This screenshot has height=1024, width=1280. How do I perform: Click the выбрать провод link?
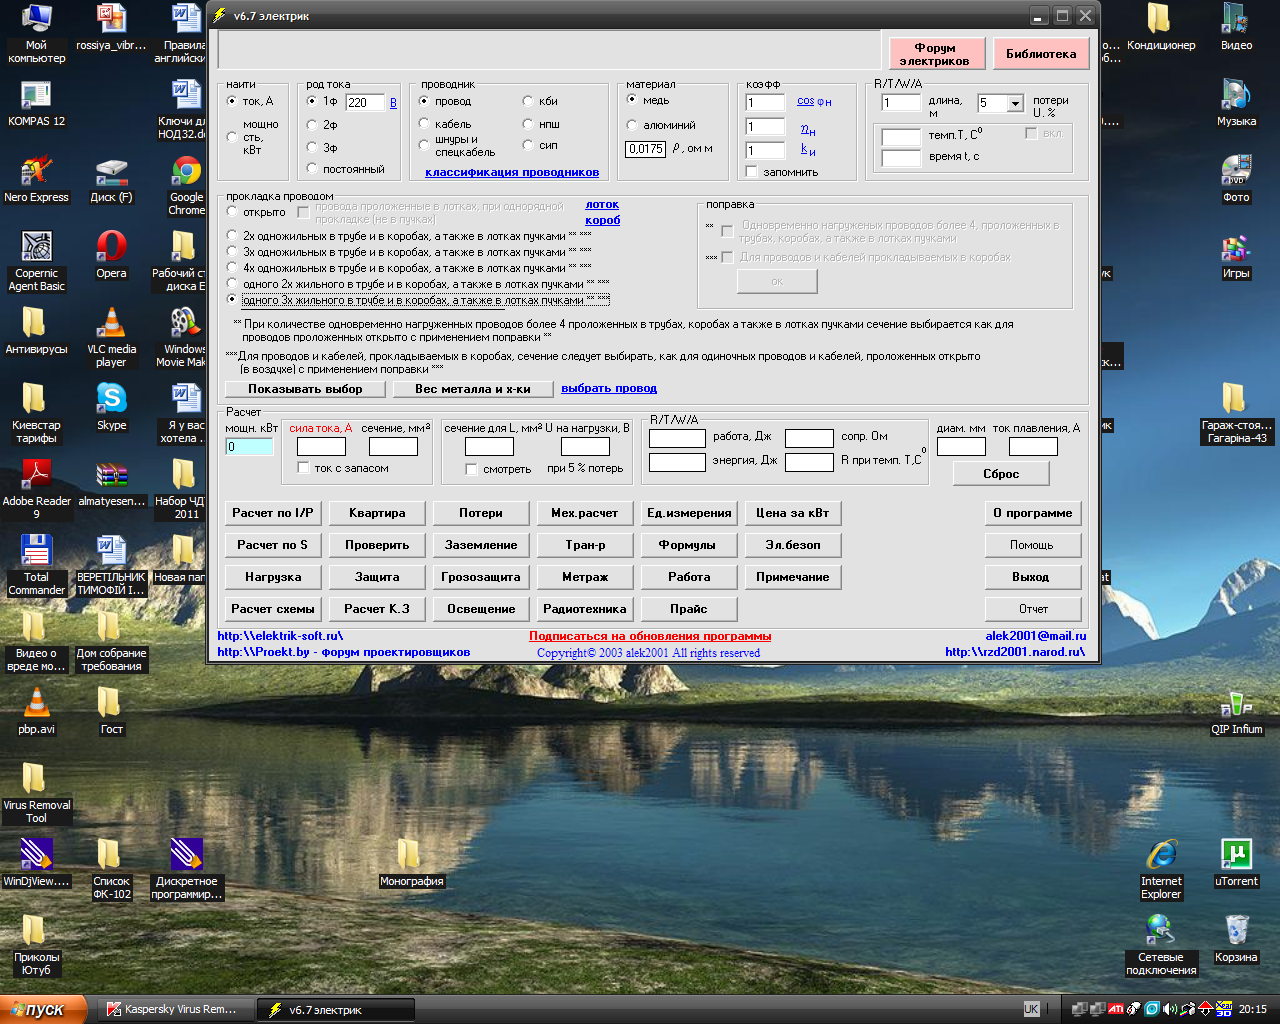[x=609, y=388]
